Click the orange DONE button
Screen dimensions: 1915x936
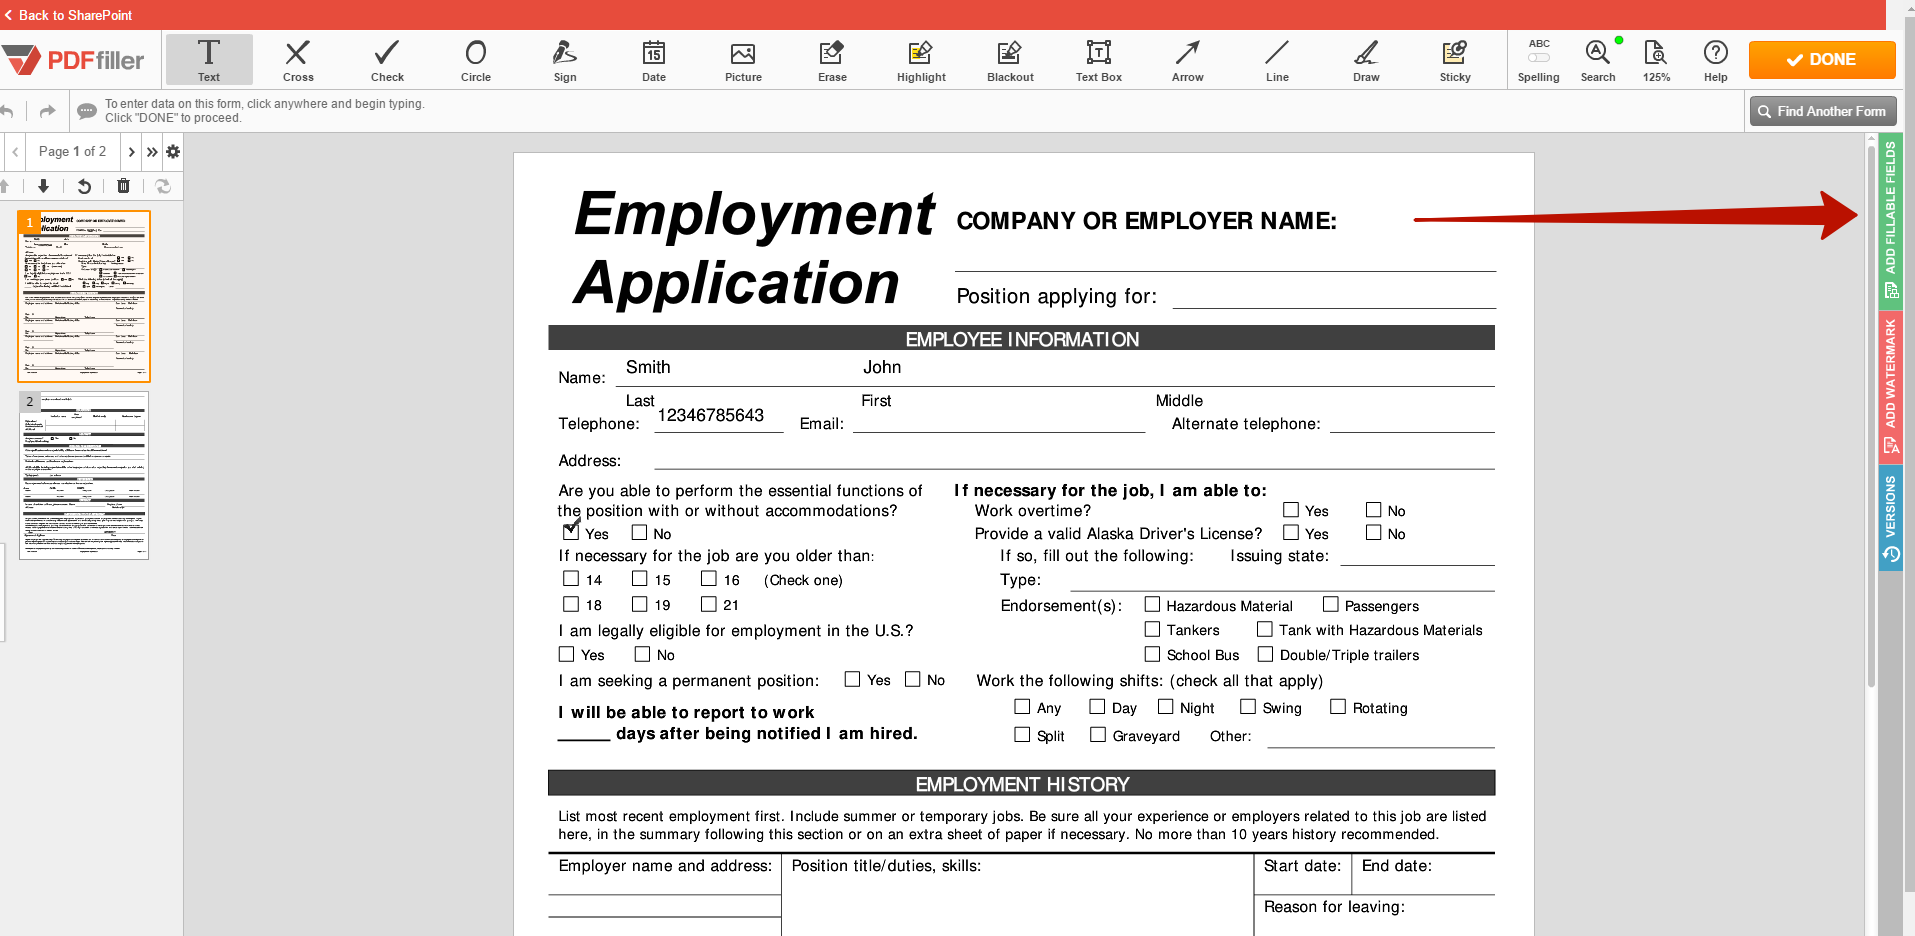pos(1822,60)
